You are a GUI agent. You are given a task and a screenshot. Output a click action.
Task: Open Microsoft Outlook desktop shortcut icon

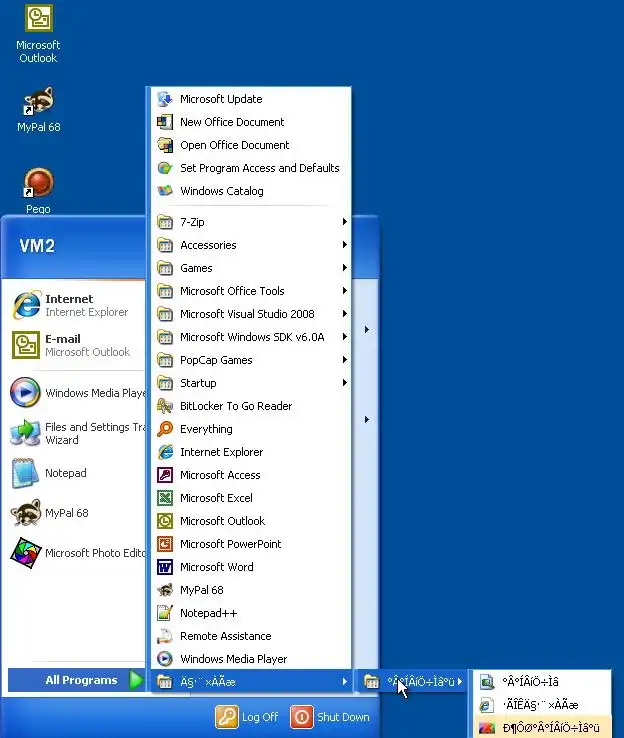pos(38,18)
